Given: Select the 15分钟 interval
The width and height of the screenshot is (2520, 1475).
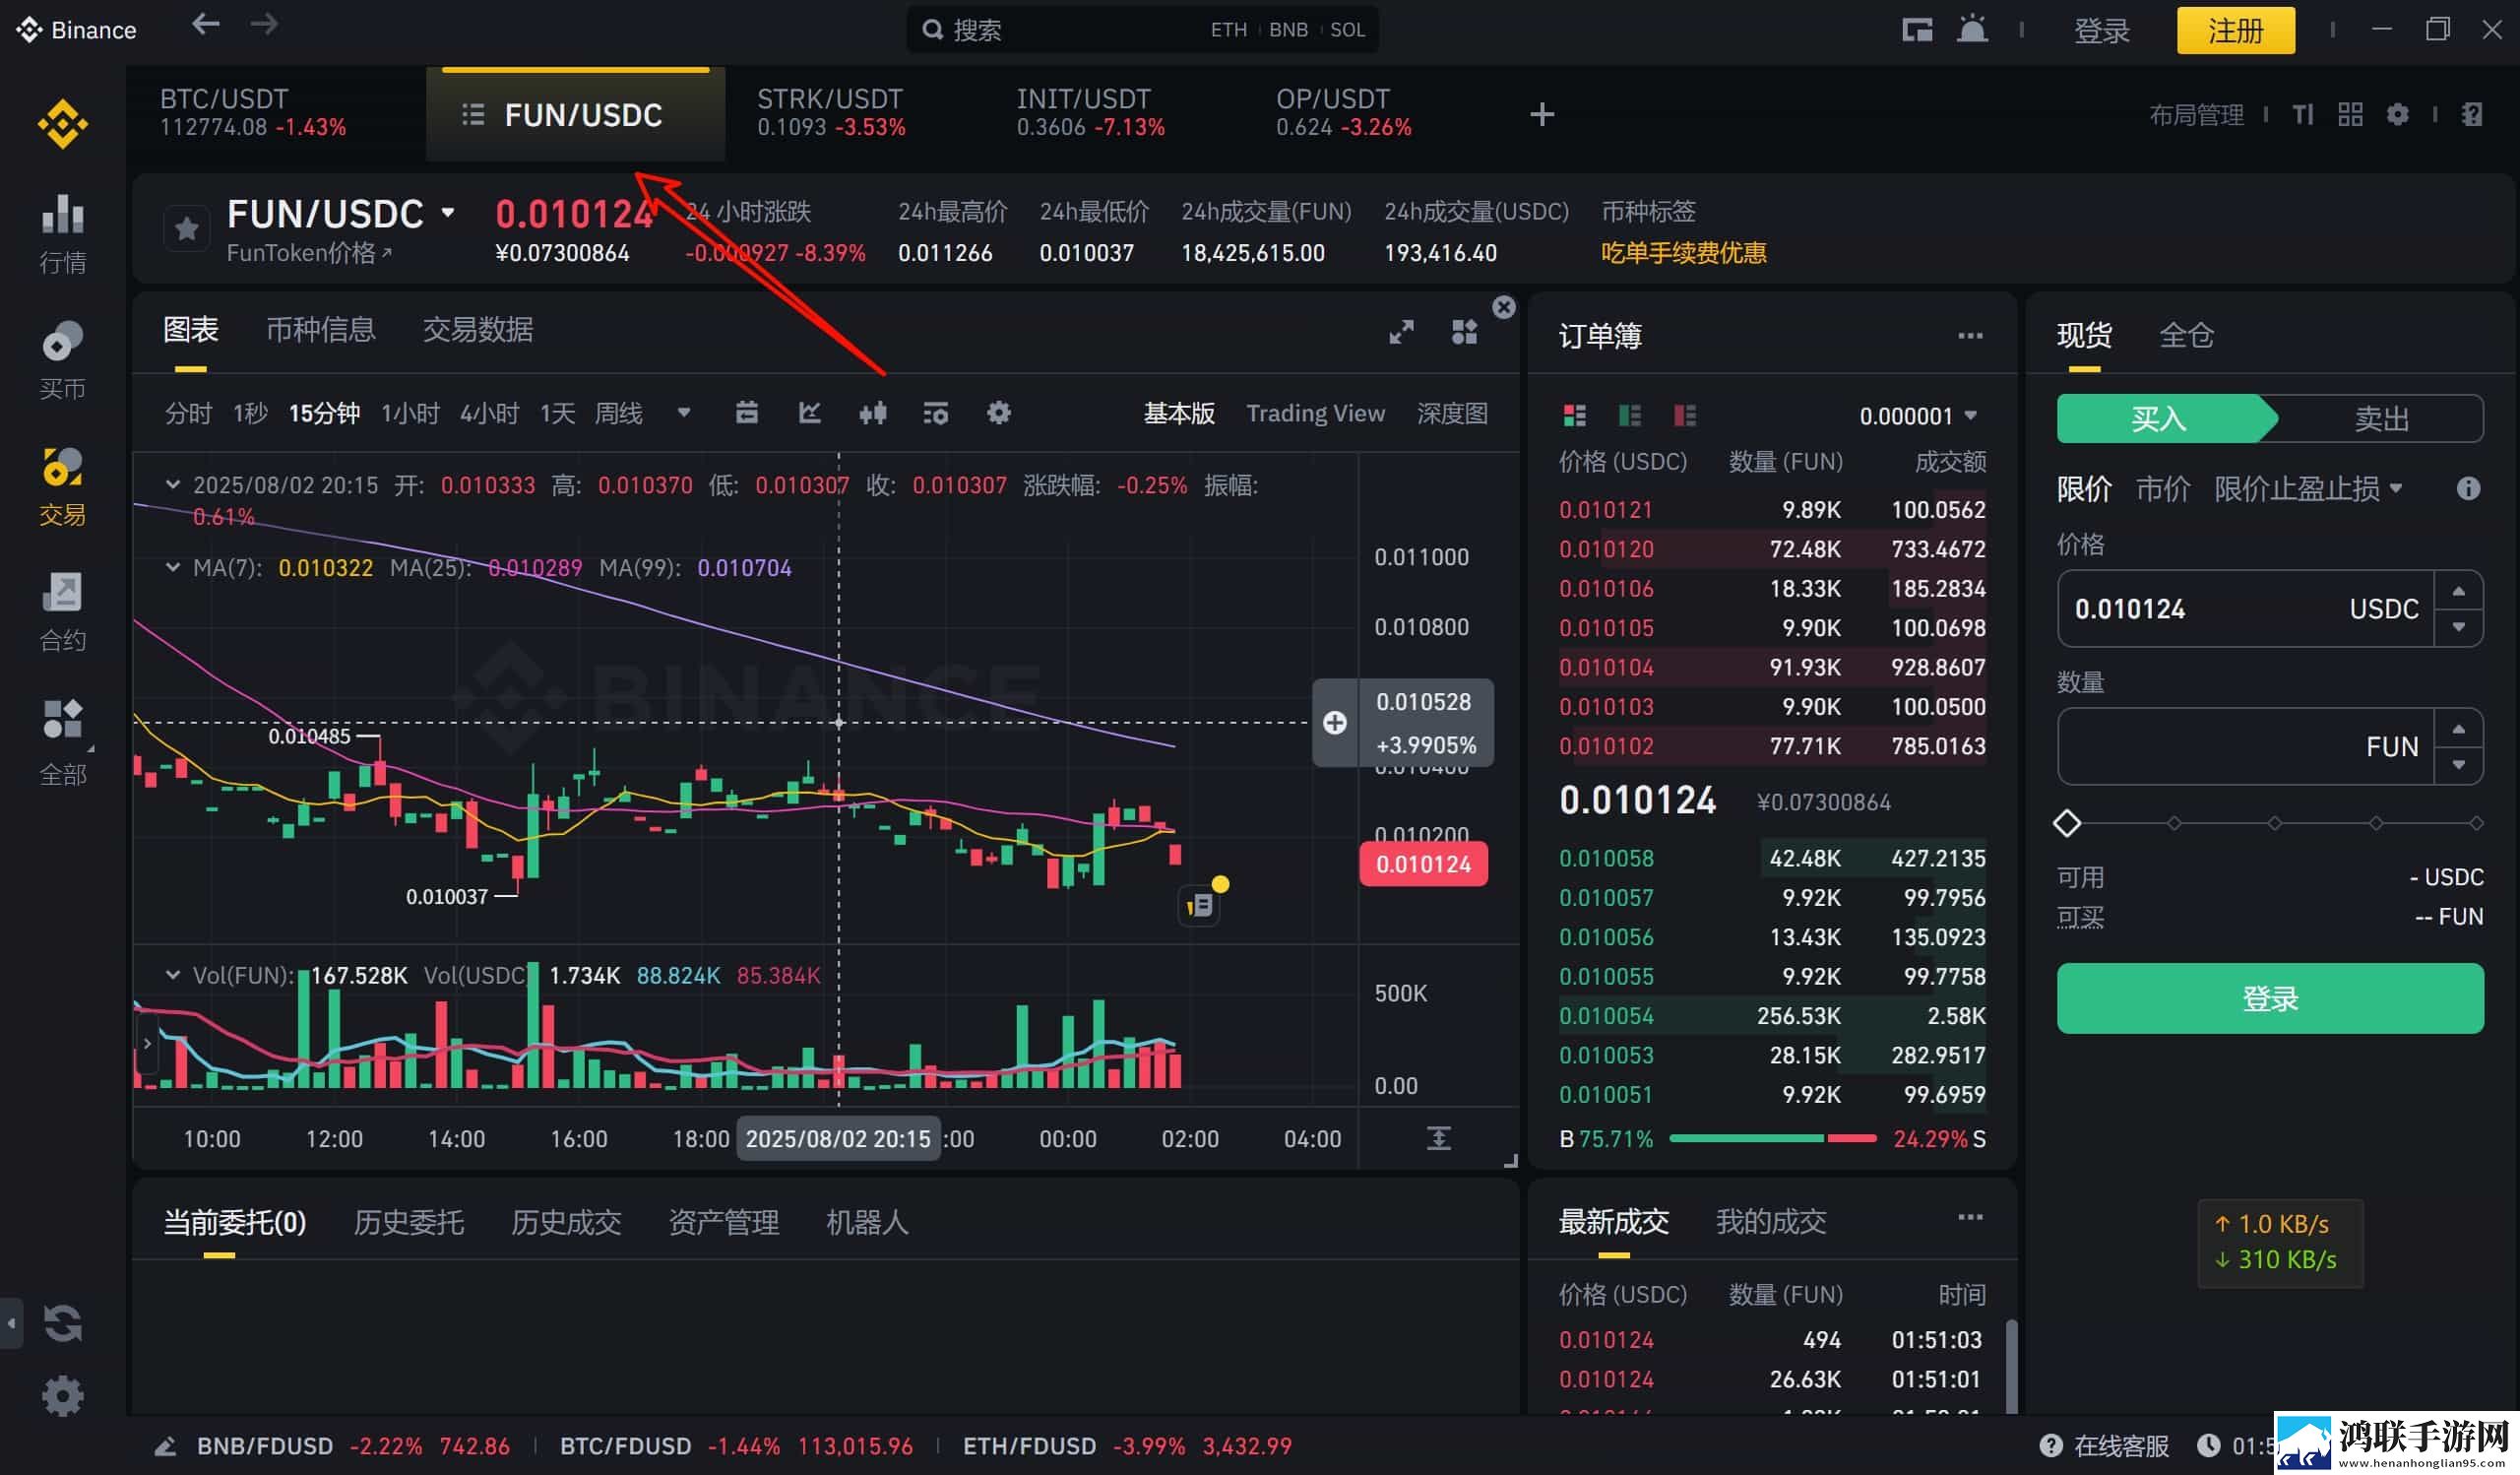Looking at the screenshot, I should (x=324, y=413).
